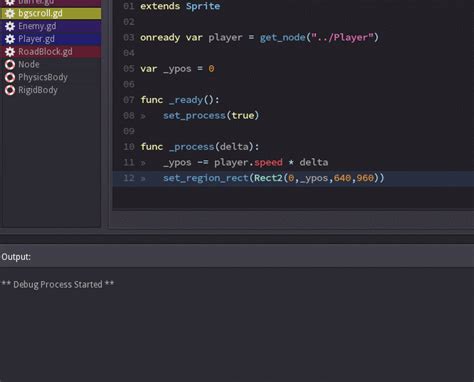The width and height of the screenshot is (474, 382).
Task: Click the ring icon beside PhysicsBody
Action: pyautogui.click(x=10, y=77)
